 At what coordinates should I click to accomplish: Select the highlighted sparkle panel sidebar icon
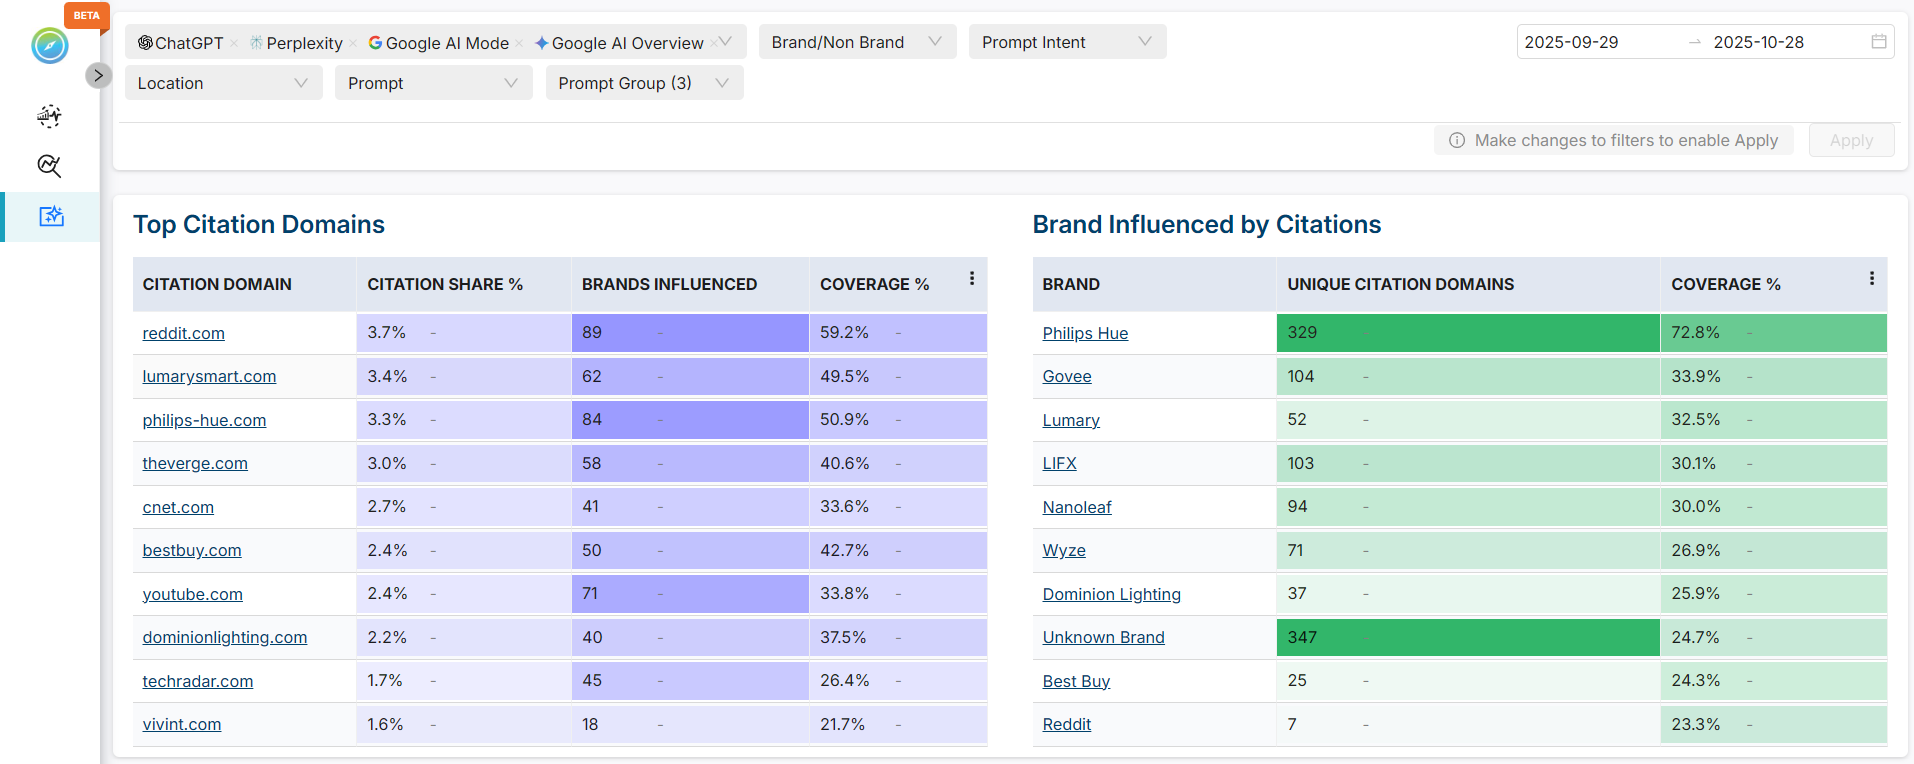coord(51,216)
